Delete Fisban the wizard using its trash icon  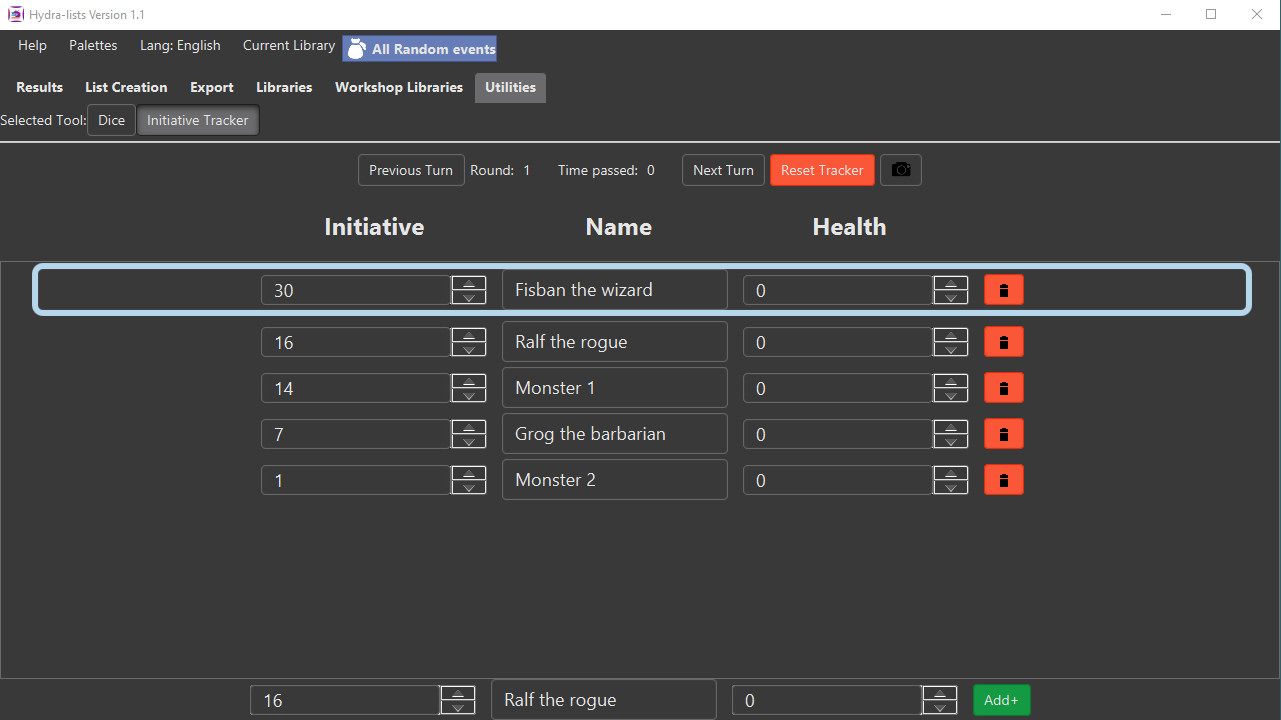[1003, 289]
